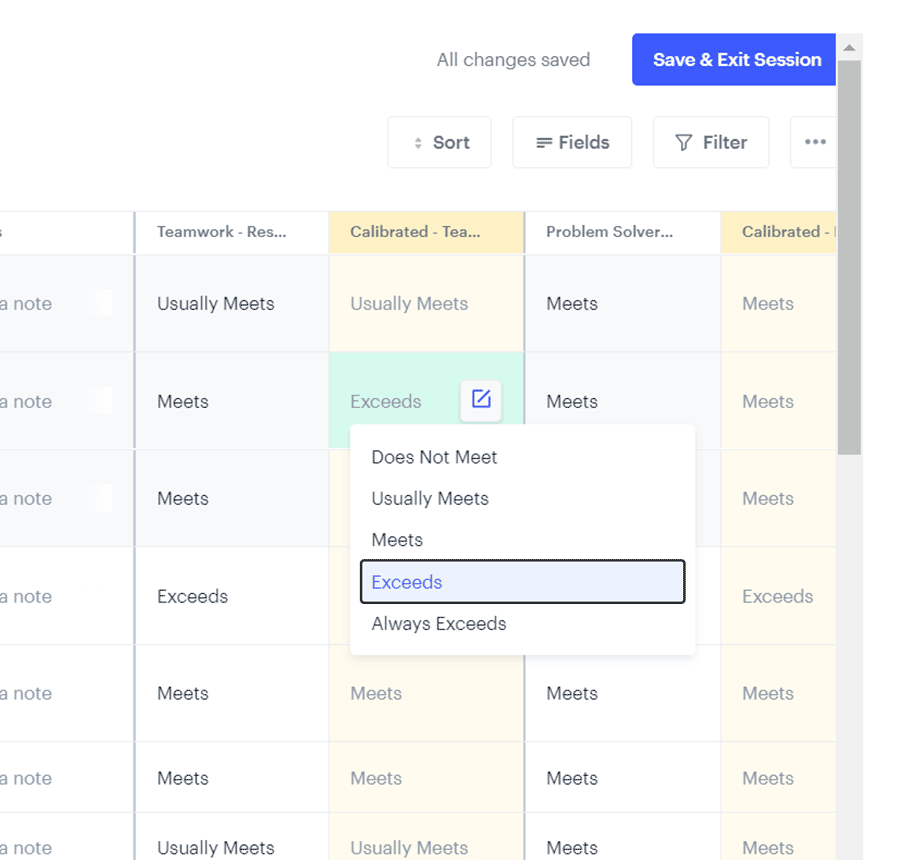Click the edit pencil icon in the Exceeds cell
Screen dimensions: 900x860
click(x=480, y=399)
